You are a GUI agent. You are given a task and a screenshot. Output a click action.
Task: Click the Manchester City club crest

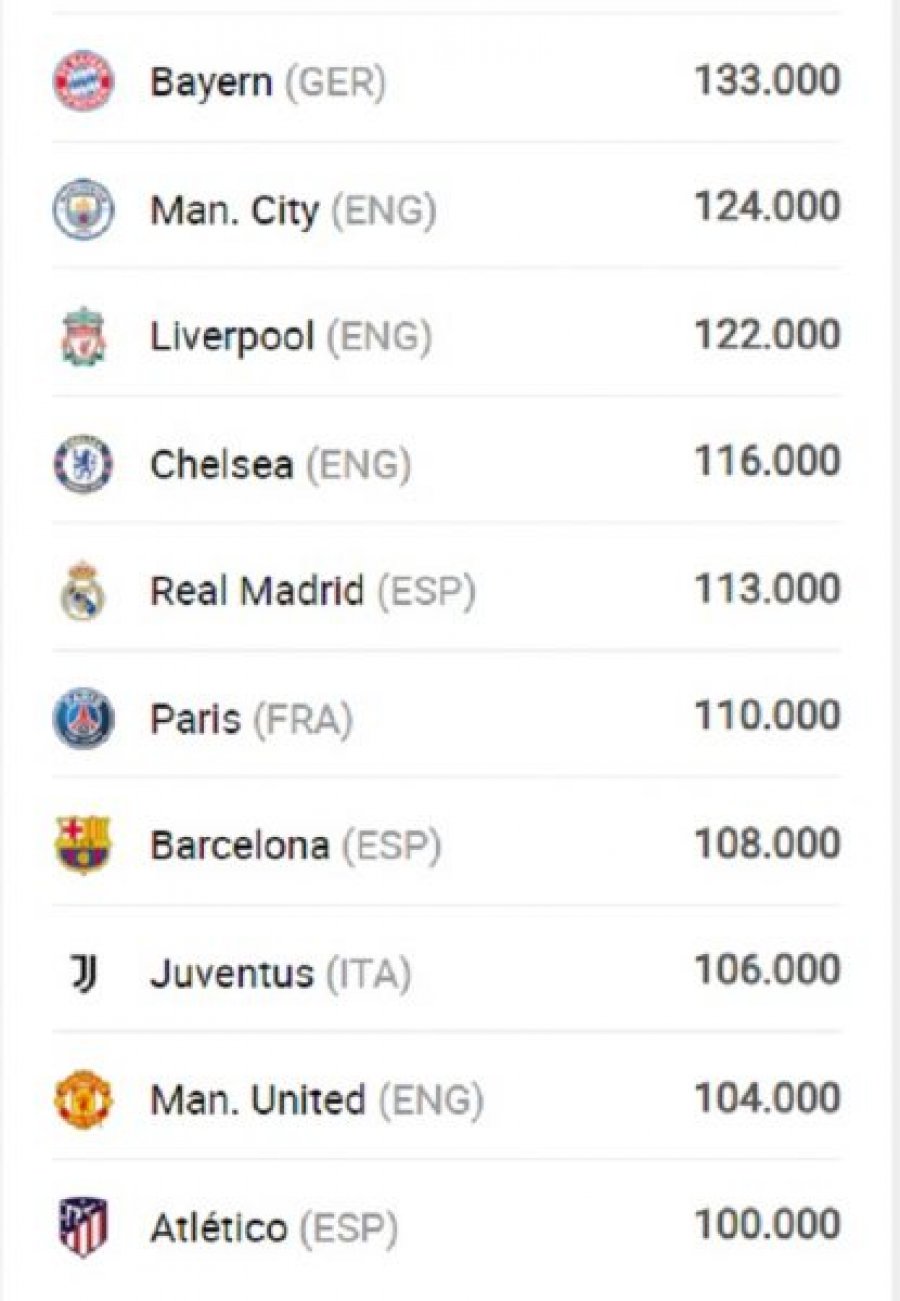(83, 209)
